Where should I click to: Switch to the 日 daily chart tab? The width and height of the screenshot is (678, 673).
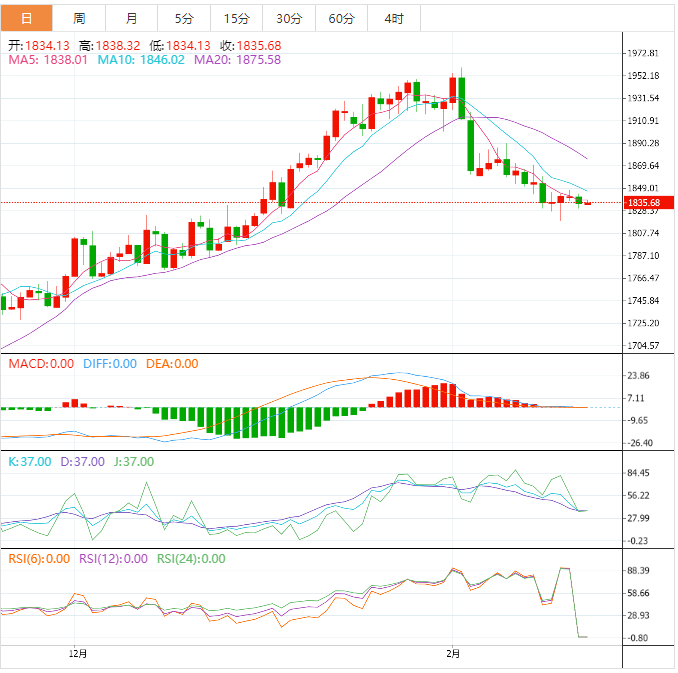(x=26, y=18)
